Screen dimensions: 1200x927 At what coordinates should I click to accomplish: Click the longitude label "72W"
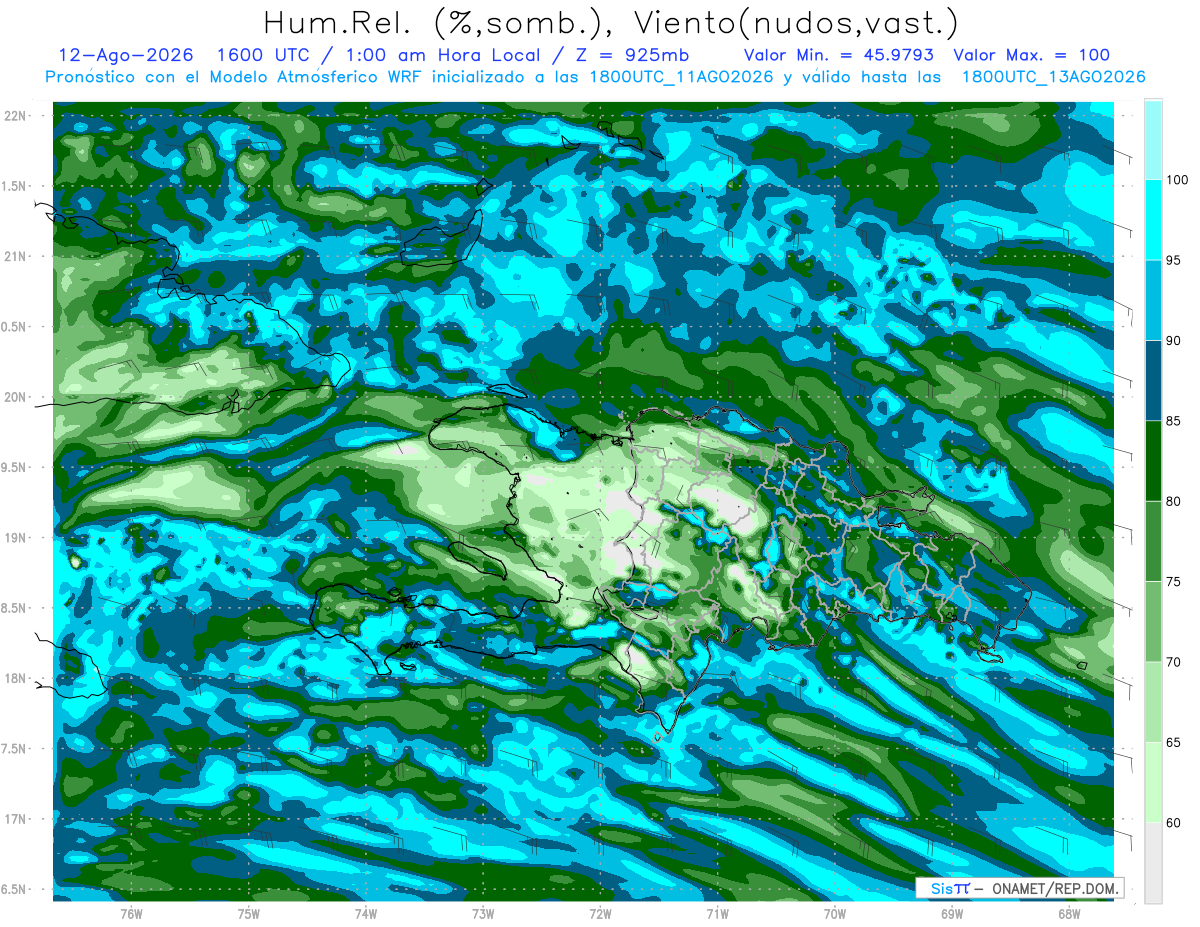(x=600, y=915)
